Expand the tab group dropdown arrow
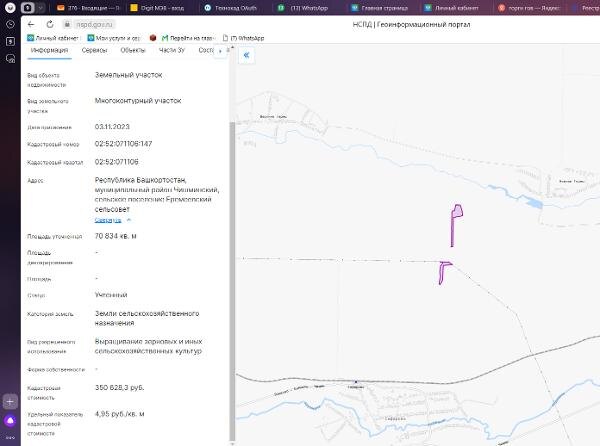Screen dimensions: 600x446 coord(40,8)
